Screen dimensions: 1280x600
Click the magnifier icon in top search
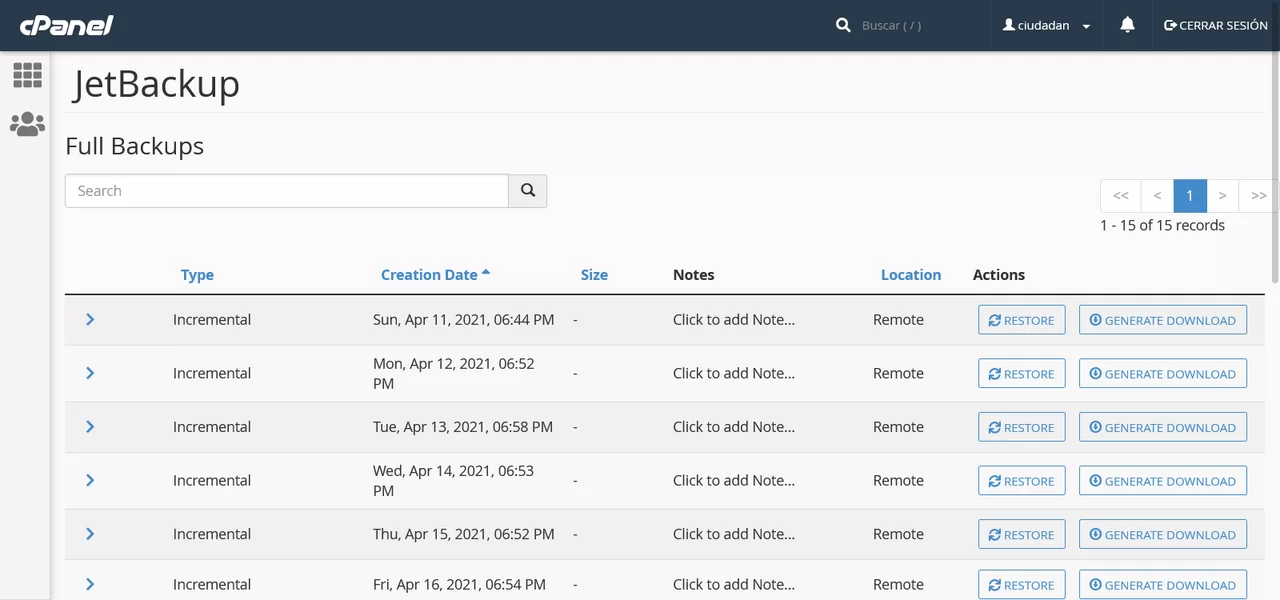tap(843, 25)
